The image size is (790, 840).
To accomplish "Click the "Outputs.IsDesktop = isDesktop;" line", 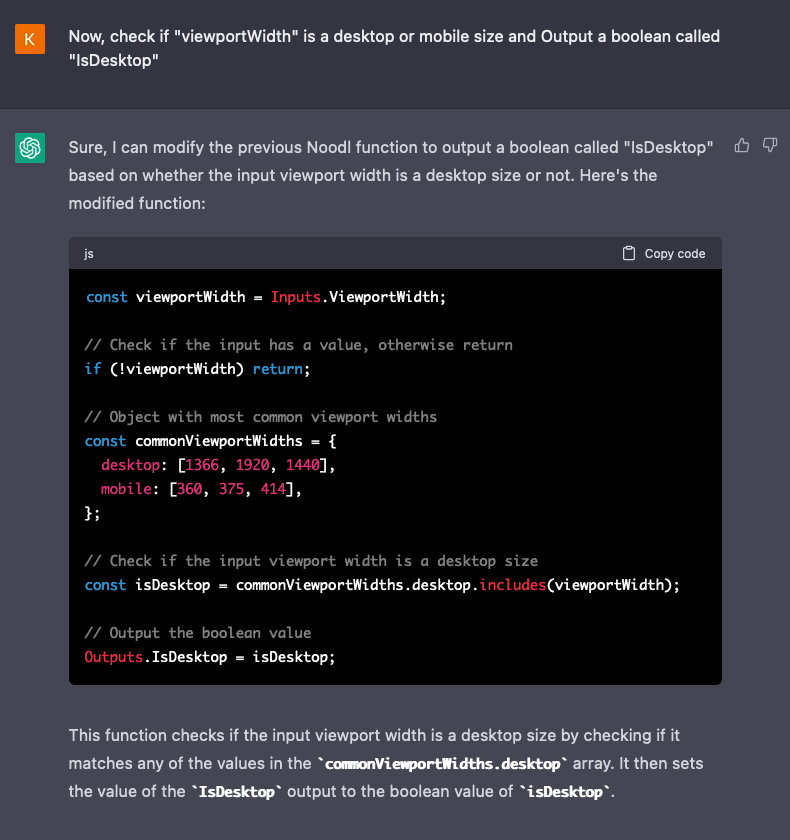I will click(x=210, y=657).
